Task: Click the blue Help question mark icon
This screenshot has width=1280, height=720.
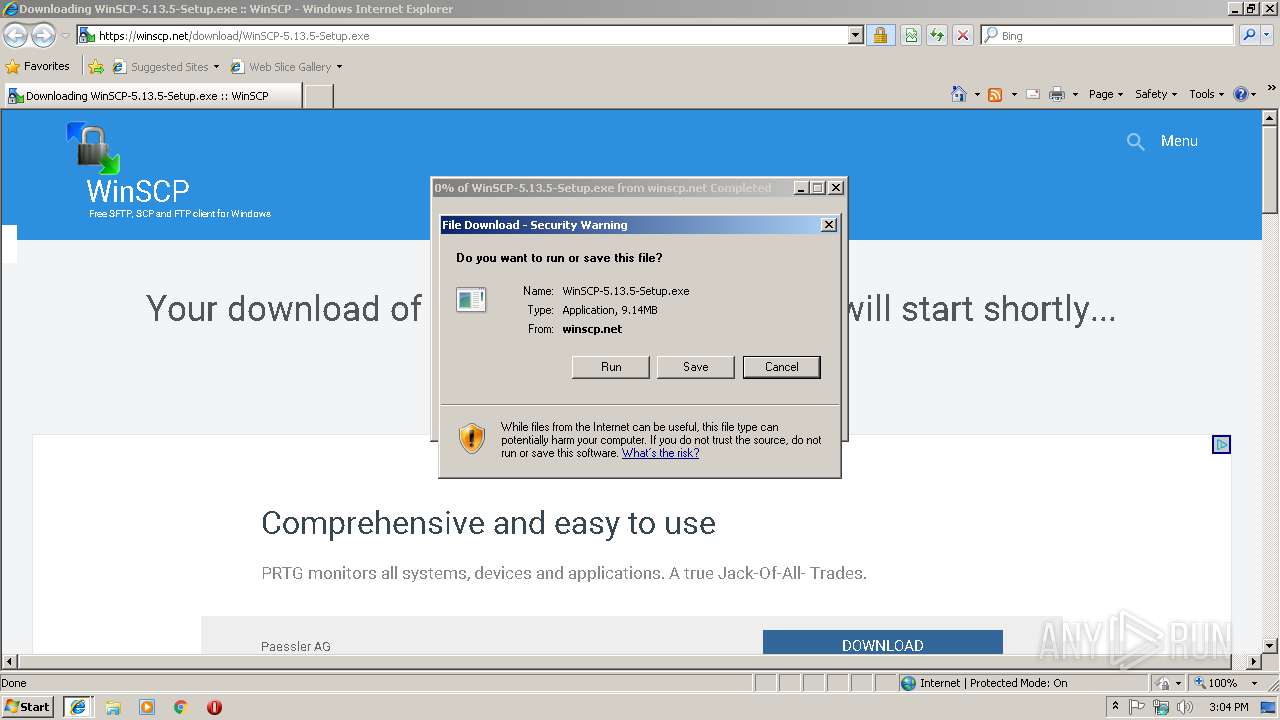Action: [x=1241, y=94]
